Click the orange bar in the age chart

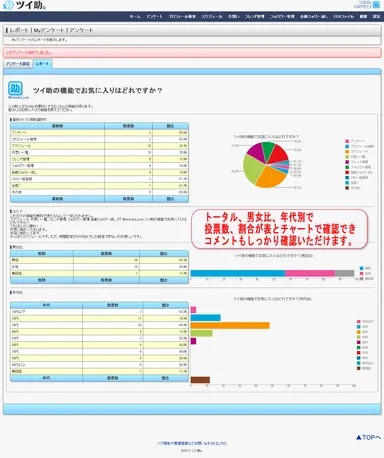coord(230,325)
